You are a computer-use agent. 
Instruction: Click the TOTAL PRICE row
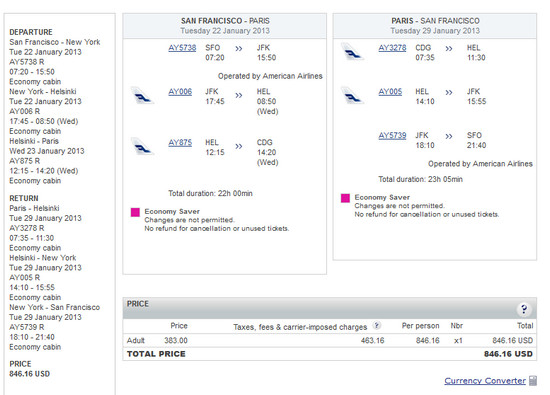(x=330, y=354)
